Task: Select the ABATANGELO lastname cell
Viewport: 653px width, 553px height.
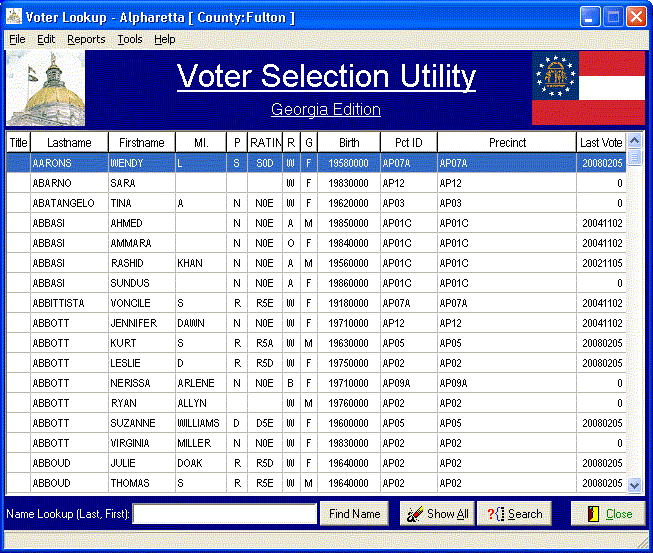Action: click(x=69, y=203)
